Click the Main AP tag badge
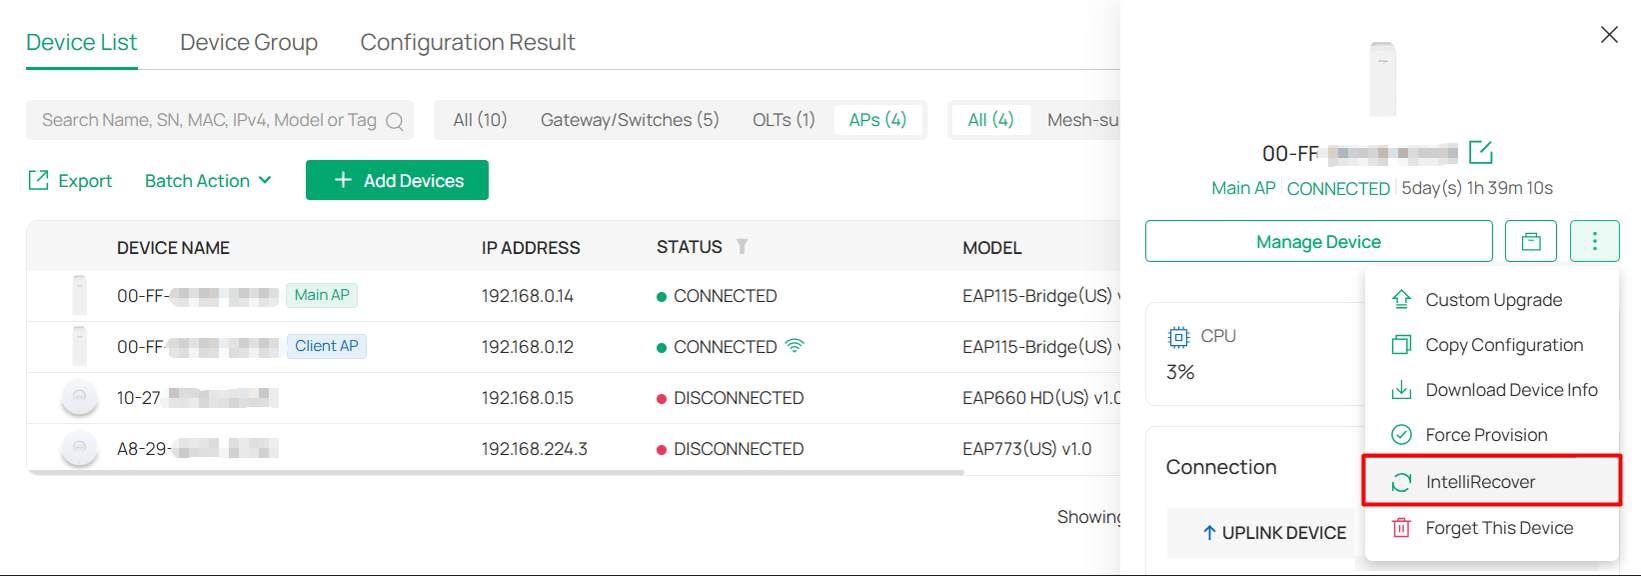Screen dimensions: 1641x576 point(322,295)
